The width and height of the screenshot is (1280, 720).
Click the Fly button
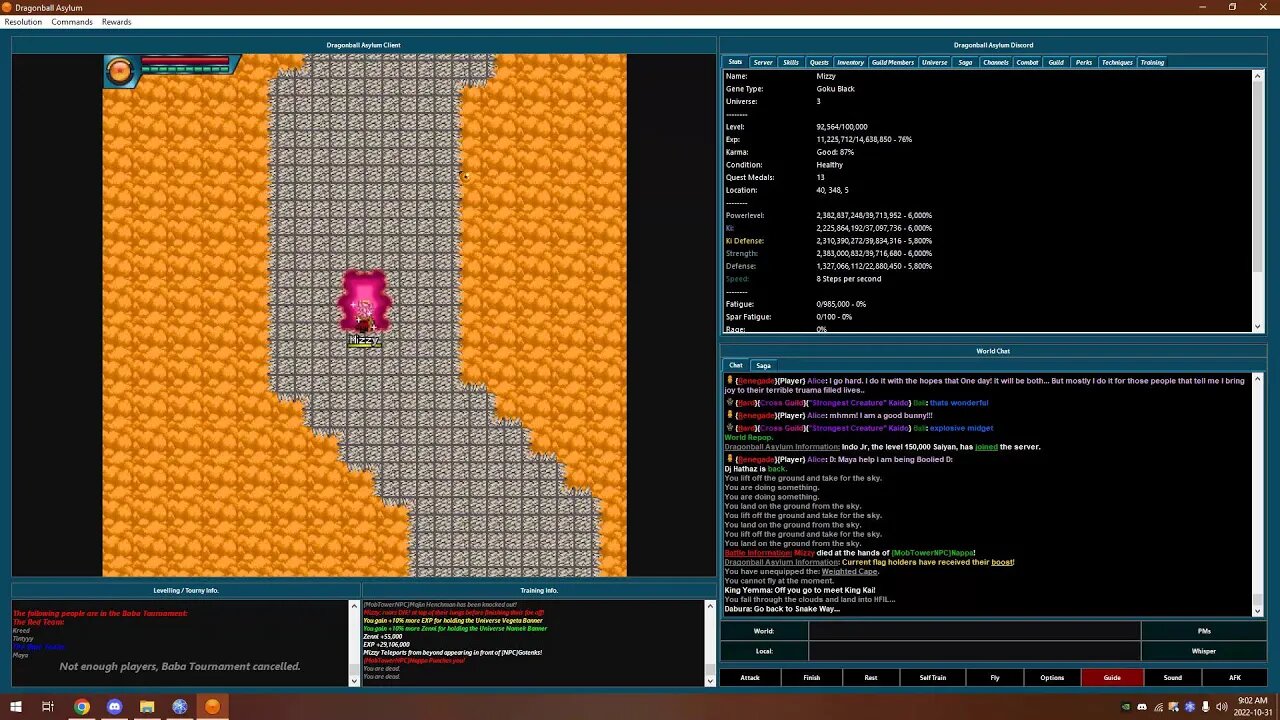point(994,677)
